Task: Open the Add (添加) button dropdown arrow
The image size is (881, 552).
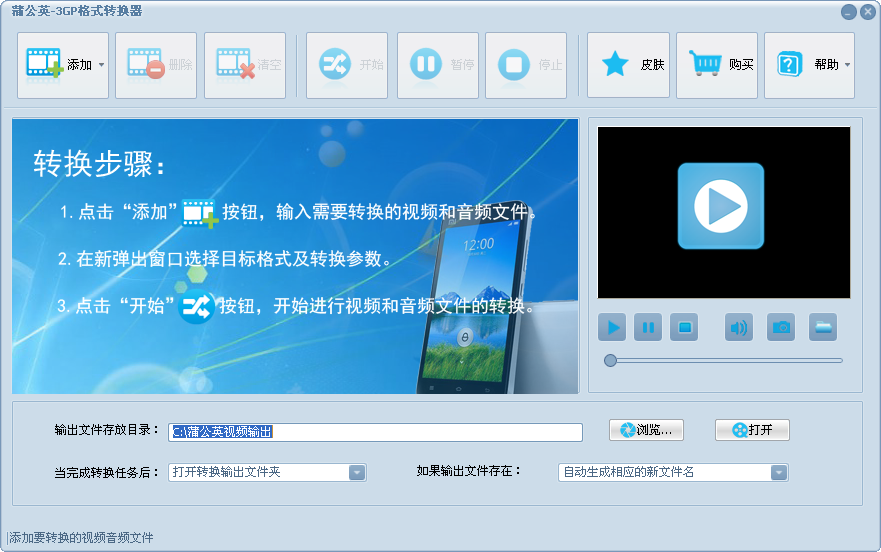Action: (x=101, y=65)
